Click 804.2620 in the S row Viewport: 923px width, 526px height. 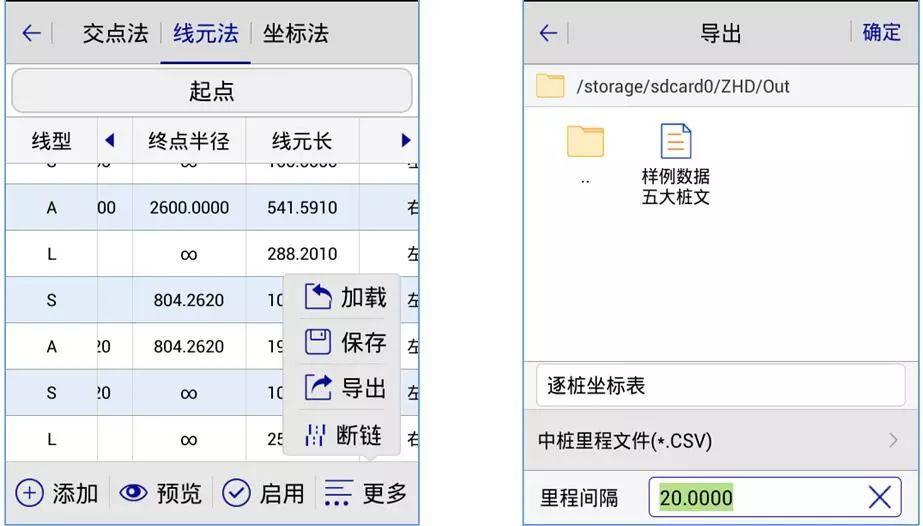pyautogui.click(x=189, y=300)
